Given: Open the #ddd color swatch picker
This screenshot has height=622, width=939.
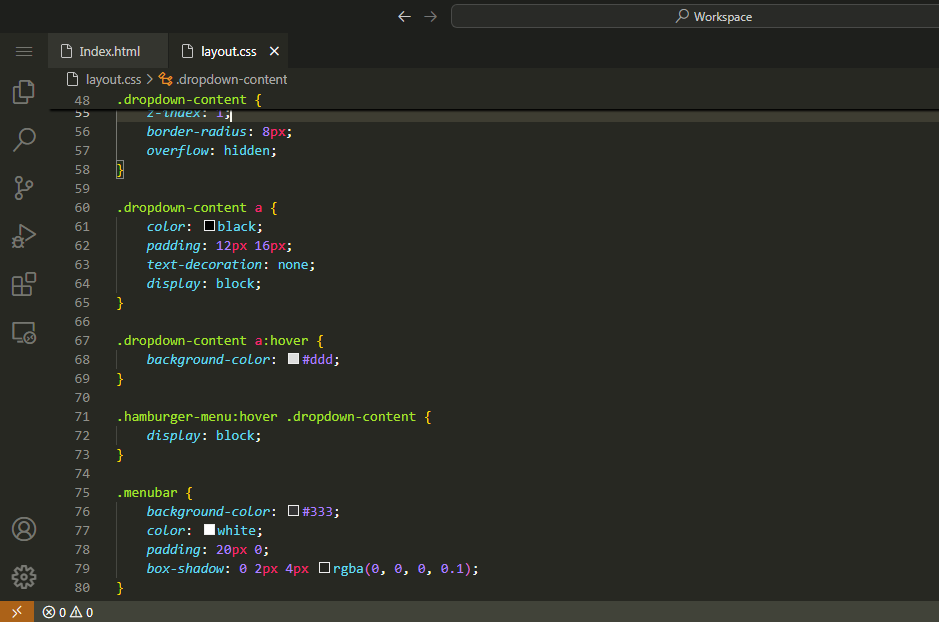Looking at the screenshot, I should pos(294,359).
